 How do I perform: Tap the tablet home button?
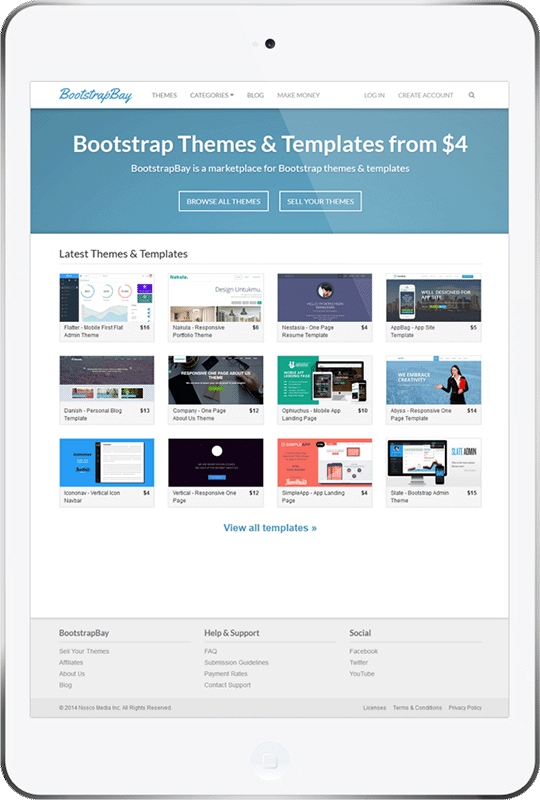click(x=269, y=761)
